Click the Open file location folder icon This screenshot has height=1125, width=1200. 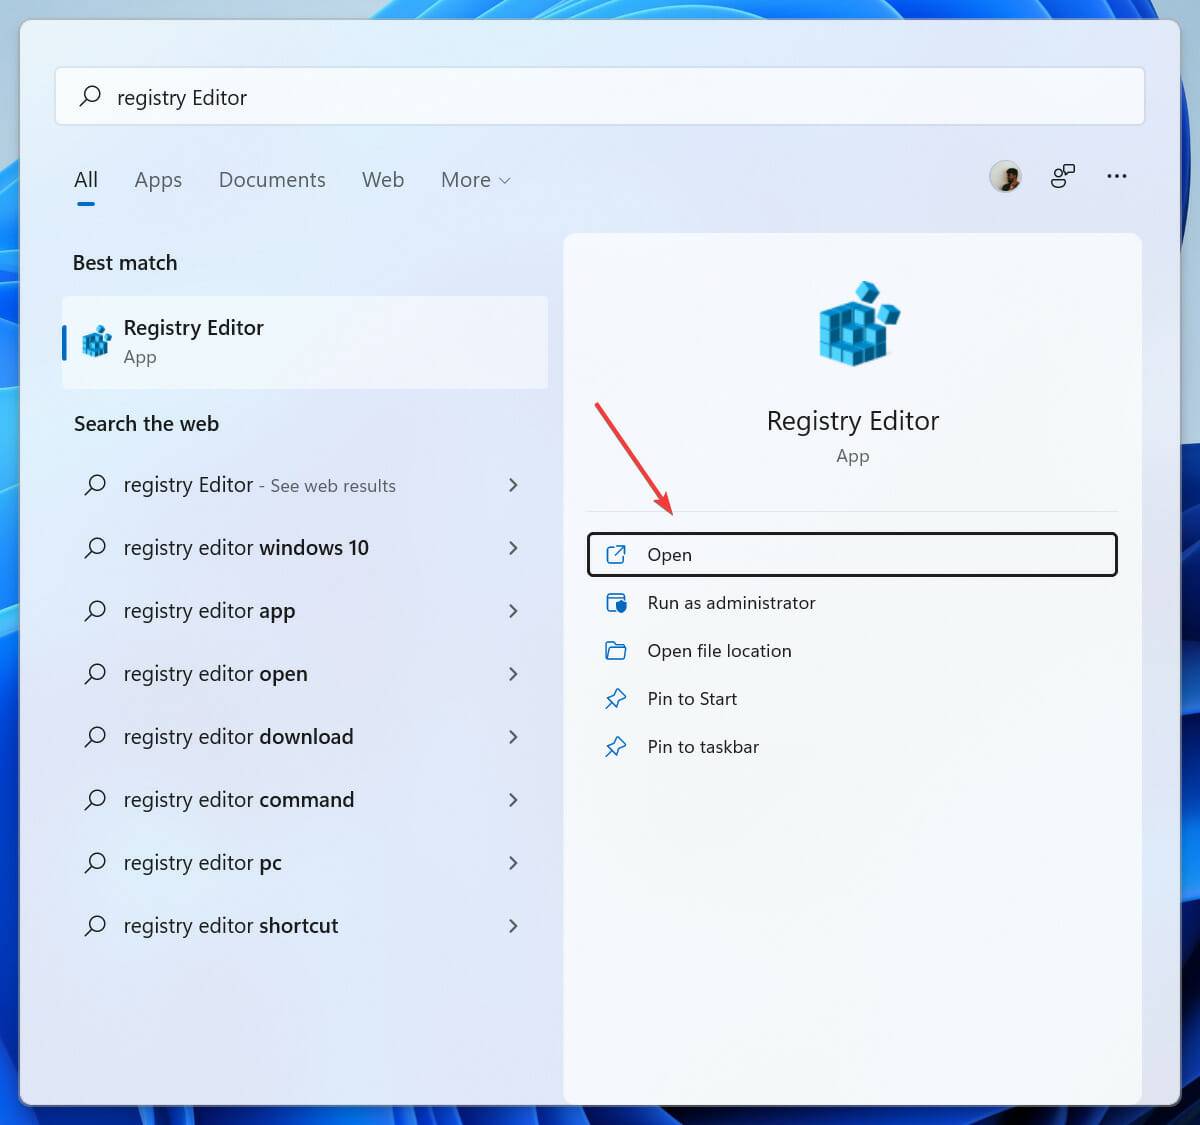(616, 651)
